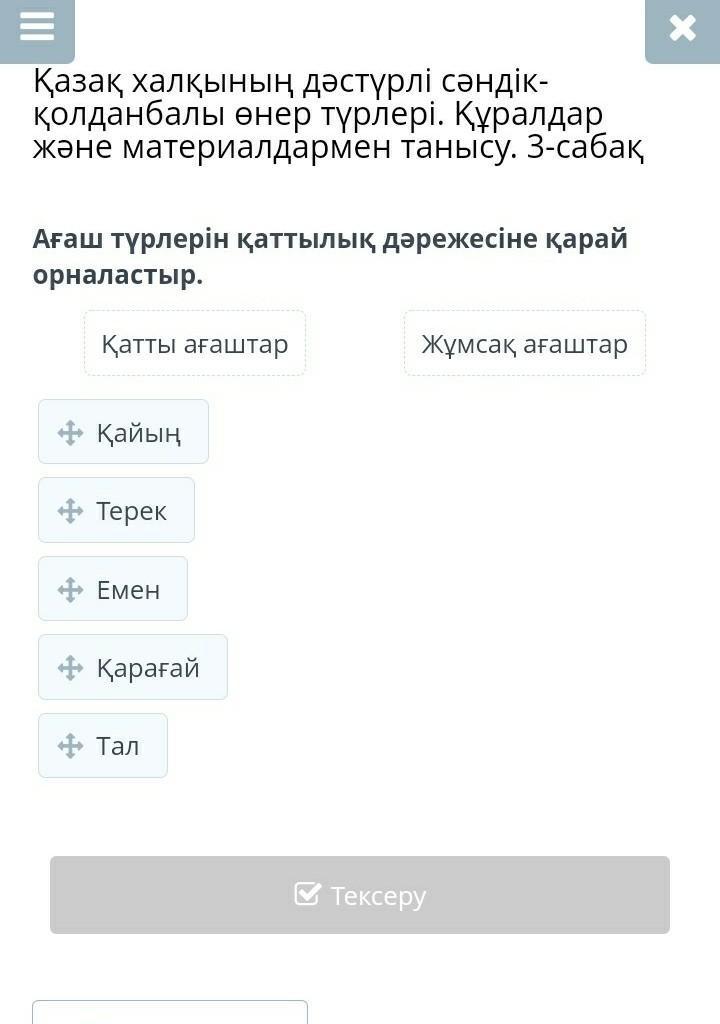Click the checkmark icon on Тексеру button
720x1024 pixels.
coord(308,894)
